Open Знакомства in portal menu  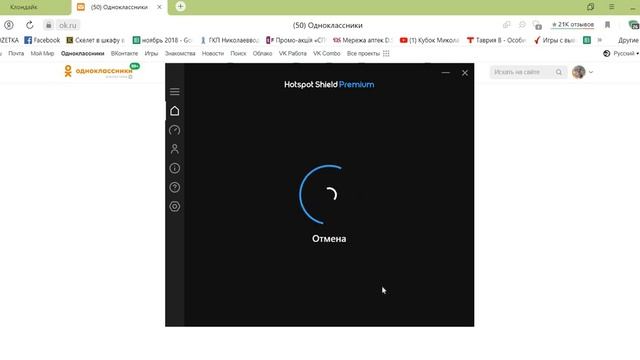[180, 53]
